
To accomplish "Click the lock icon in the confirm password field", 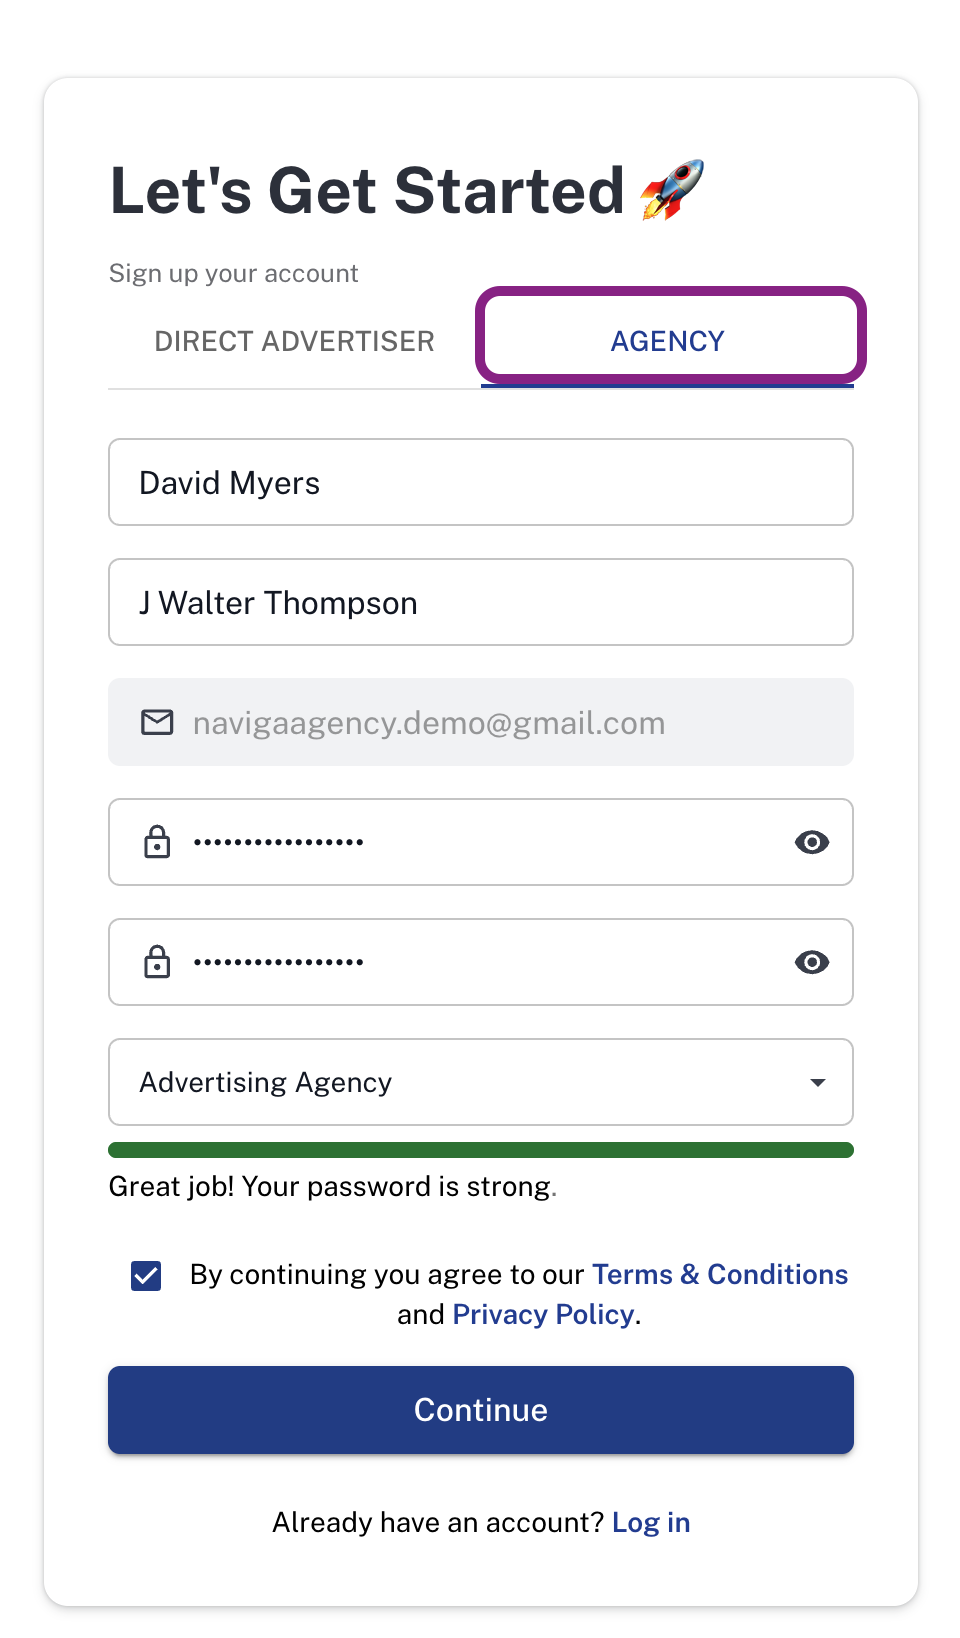I will [157, 962].
